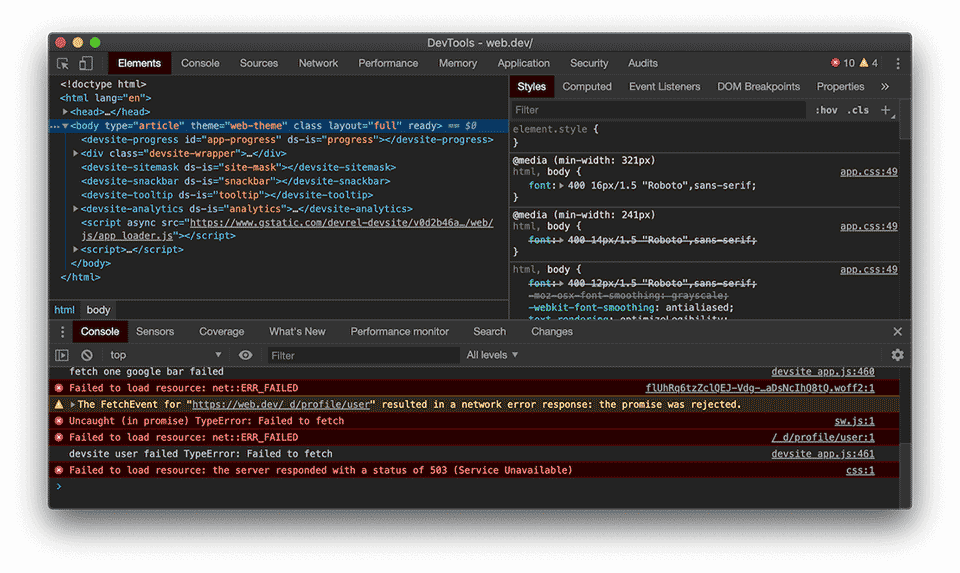This screenshot has height=573, width=960.
Task: Open the drawer three-dot menu
Action: pos(62,332)
